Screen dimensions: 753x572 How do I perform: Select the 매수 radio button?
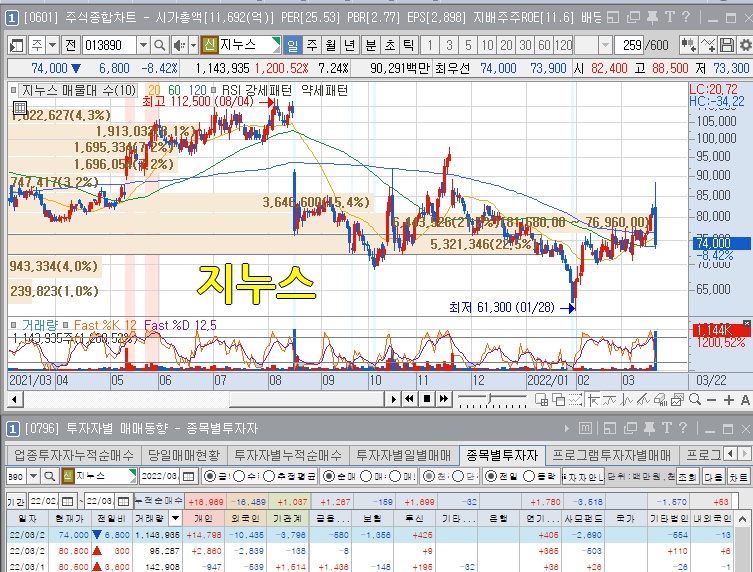click(x=366, y=476)
